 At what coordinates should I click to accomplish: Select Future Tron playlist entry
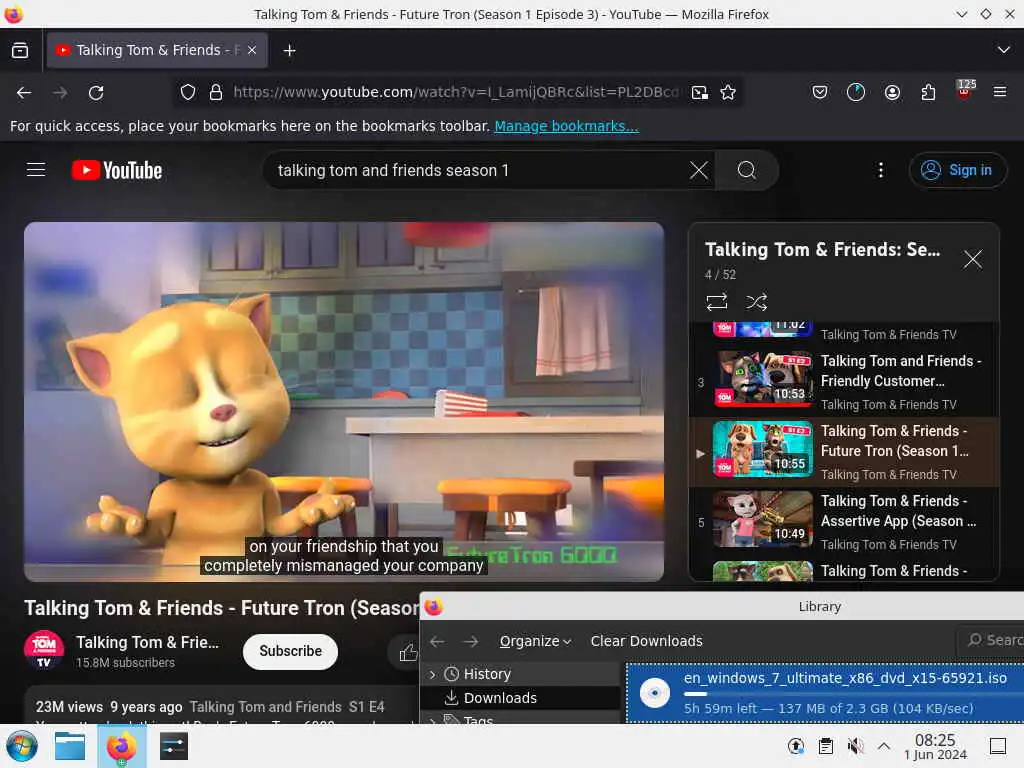[x=844, y=452]
